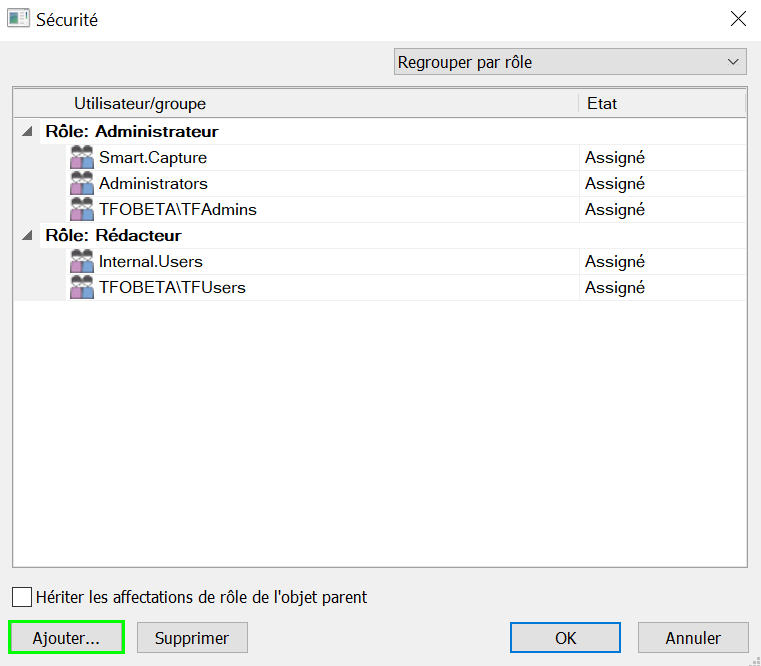This screenshot has height=666, width=761.
Task: Click Assigné state for TFOBETA\TFAdmins
Action: coord(615,210)
